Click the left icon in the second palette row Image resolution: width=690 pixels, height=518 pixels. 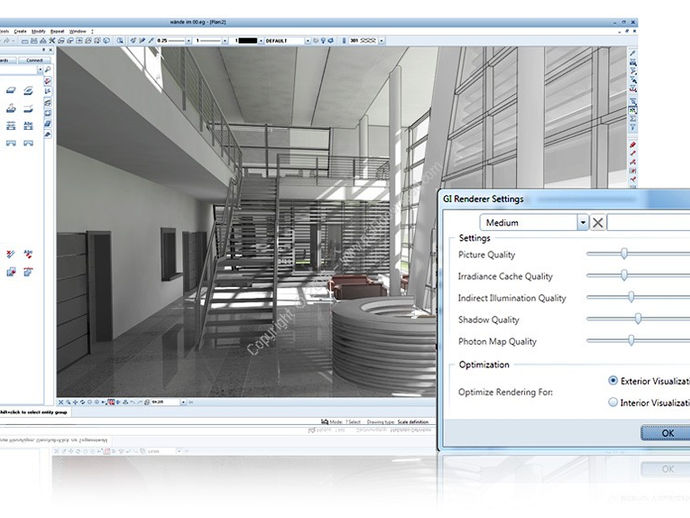point(11,108)
